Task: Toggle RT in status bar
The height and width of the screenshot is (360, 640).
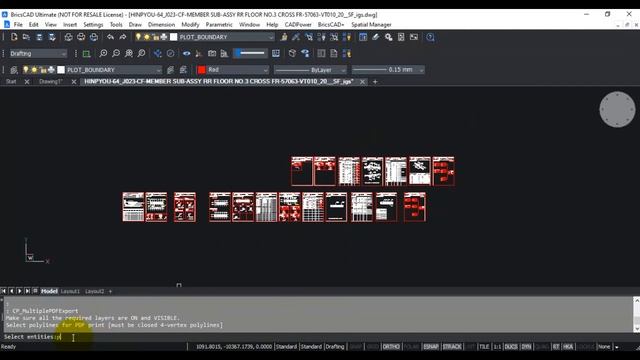Action: (x=556, y=347)
